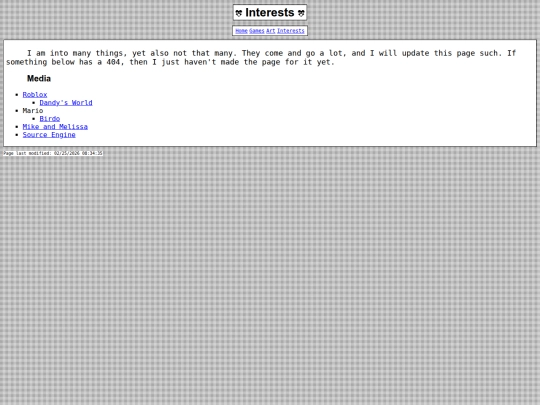Open the Home navigation link
The width and height of the screenshot is (540, 405).
pyautogui.click(x=241, y=31)
